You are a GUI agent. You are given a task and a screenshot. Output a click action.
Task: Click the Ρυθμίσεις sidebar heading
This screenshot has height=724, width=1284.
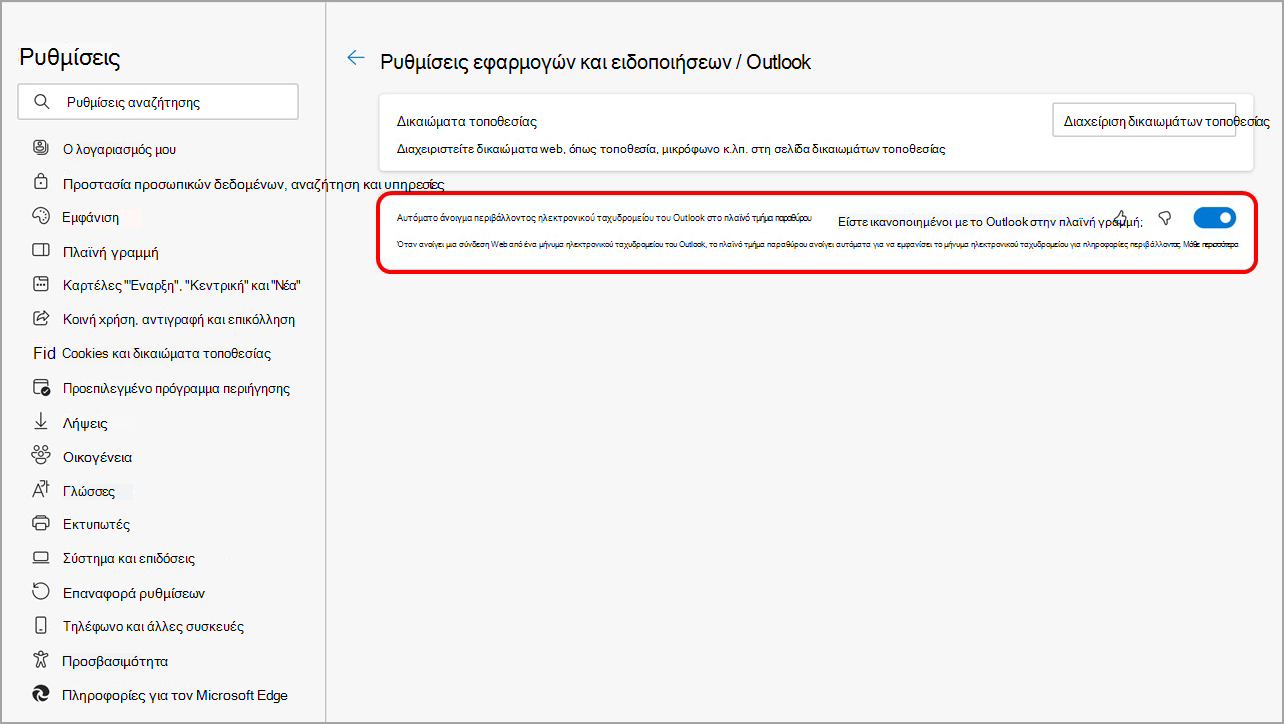(x=70, y=58)
